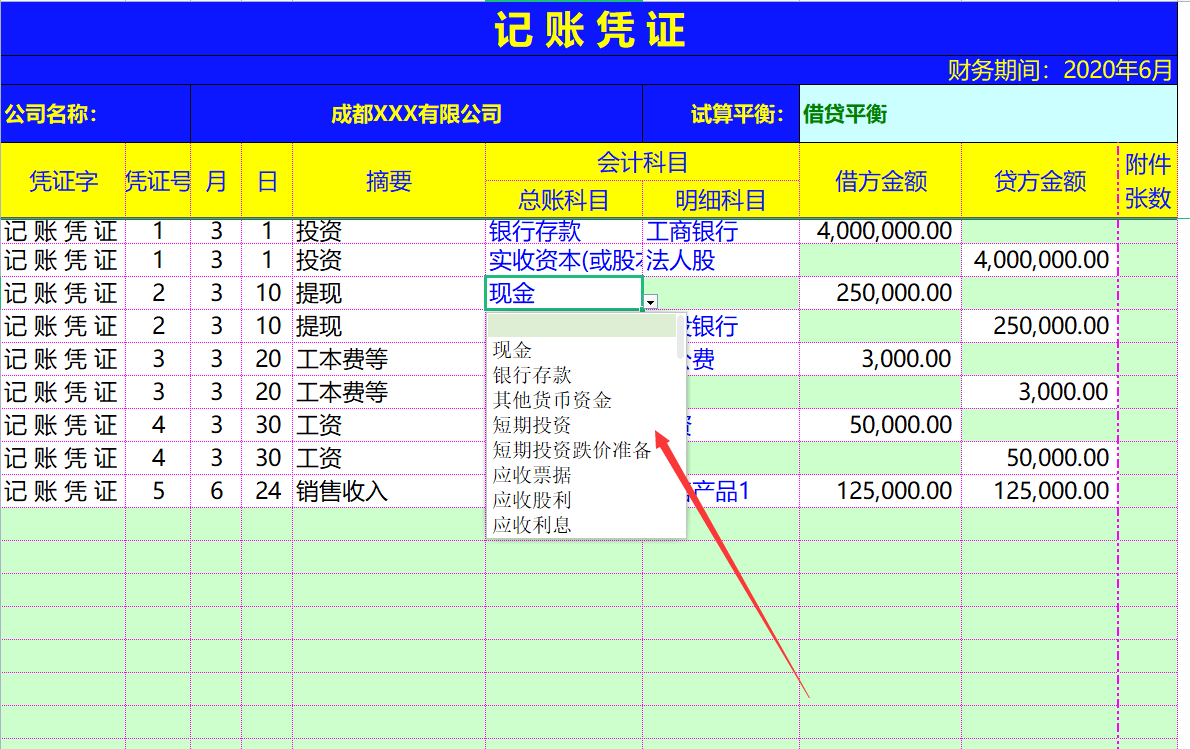This screenshot has width=1190, height=749.
Task: Select the first row 银行存款 cell
Action: (564, 231)
